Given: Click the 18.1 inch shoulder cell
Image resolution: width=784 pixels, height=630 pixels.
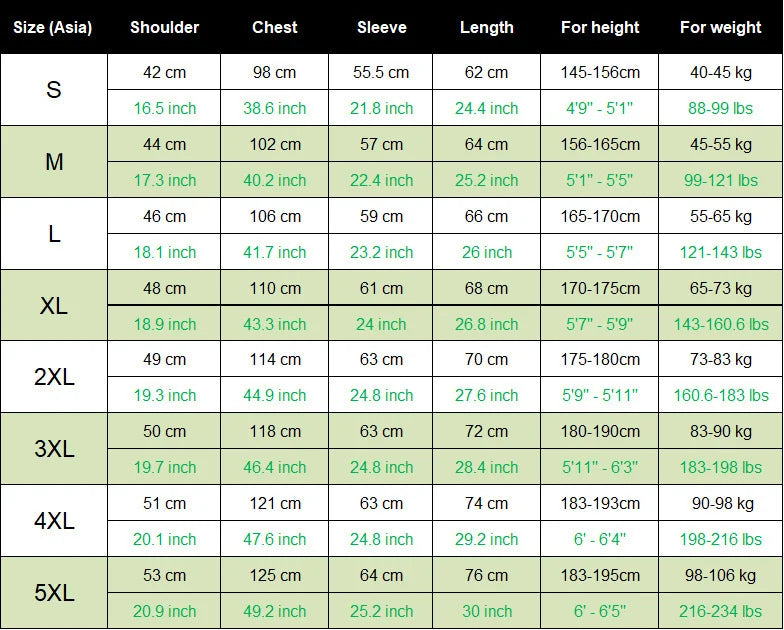Looking at the screenshot, I should (x=164, y=252).
